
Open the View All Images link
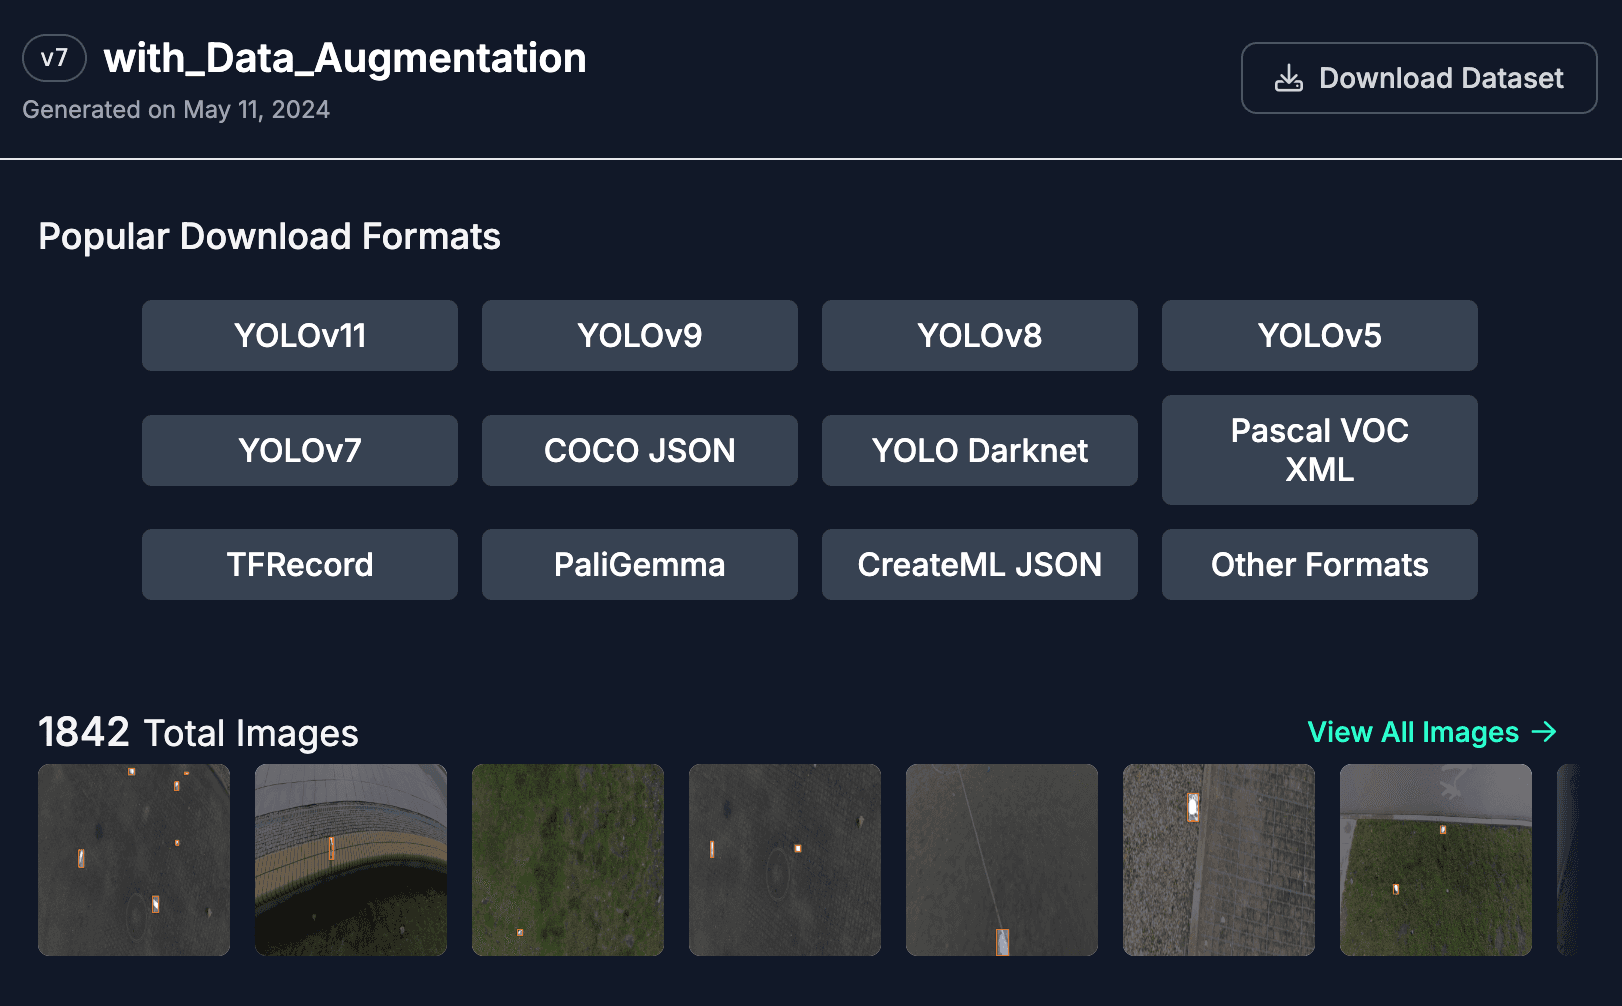coord(1432,732)
